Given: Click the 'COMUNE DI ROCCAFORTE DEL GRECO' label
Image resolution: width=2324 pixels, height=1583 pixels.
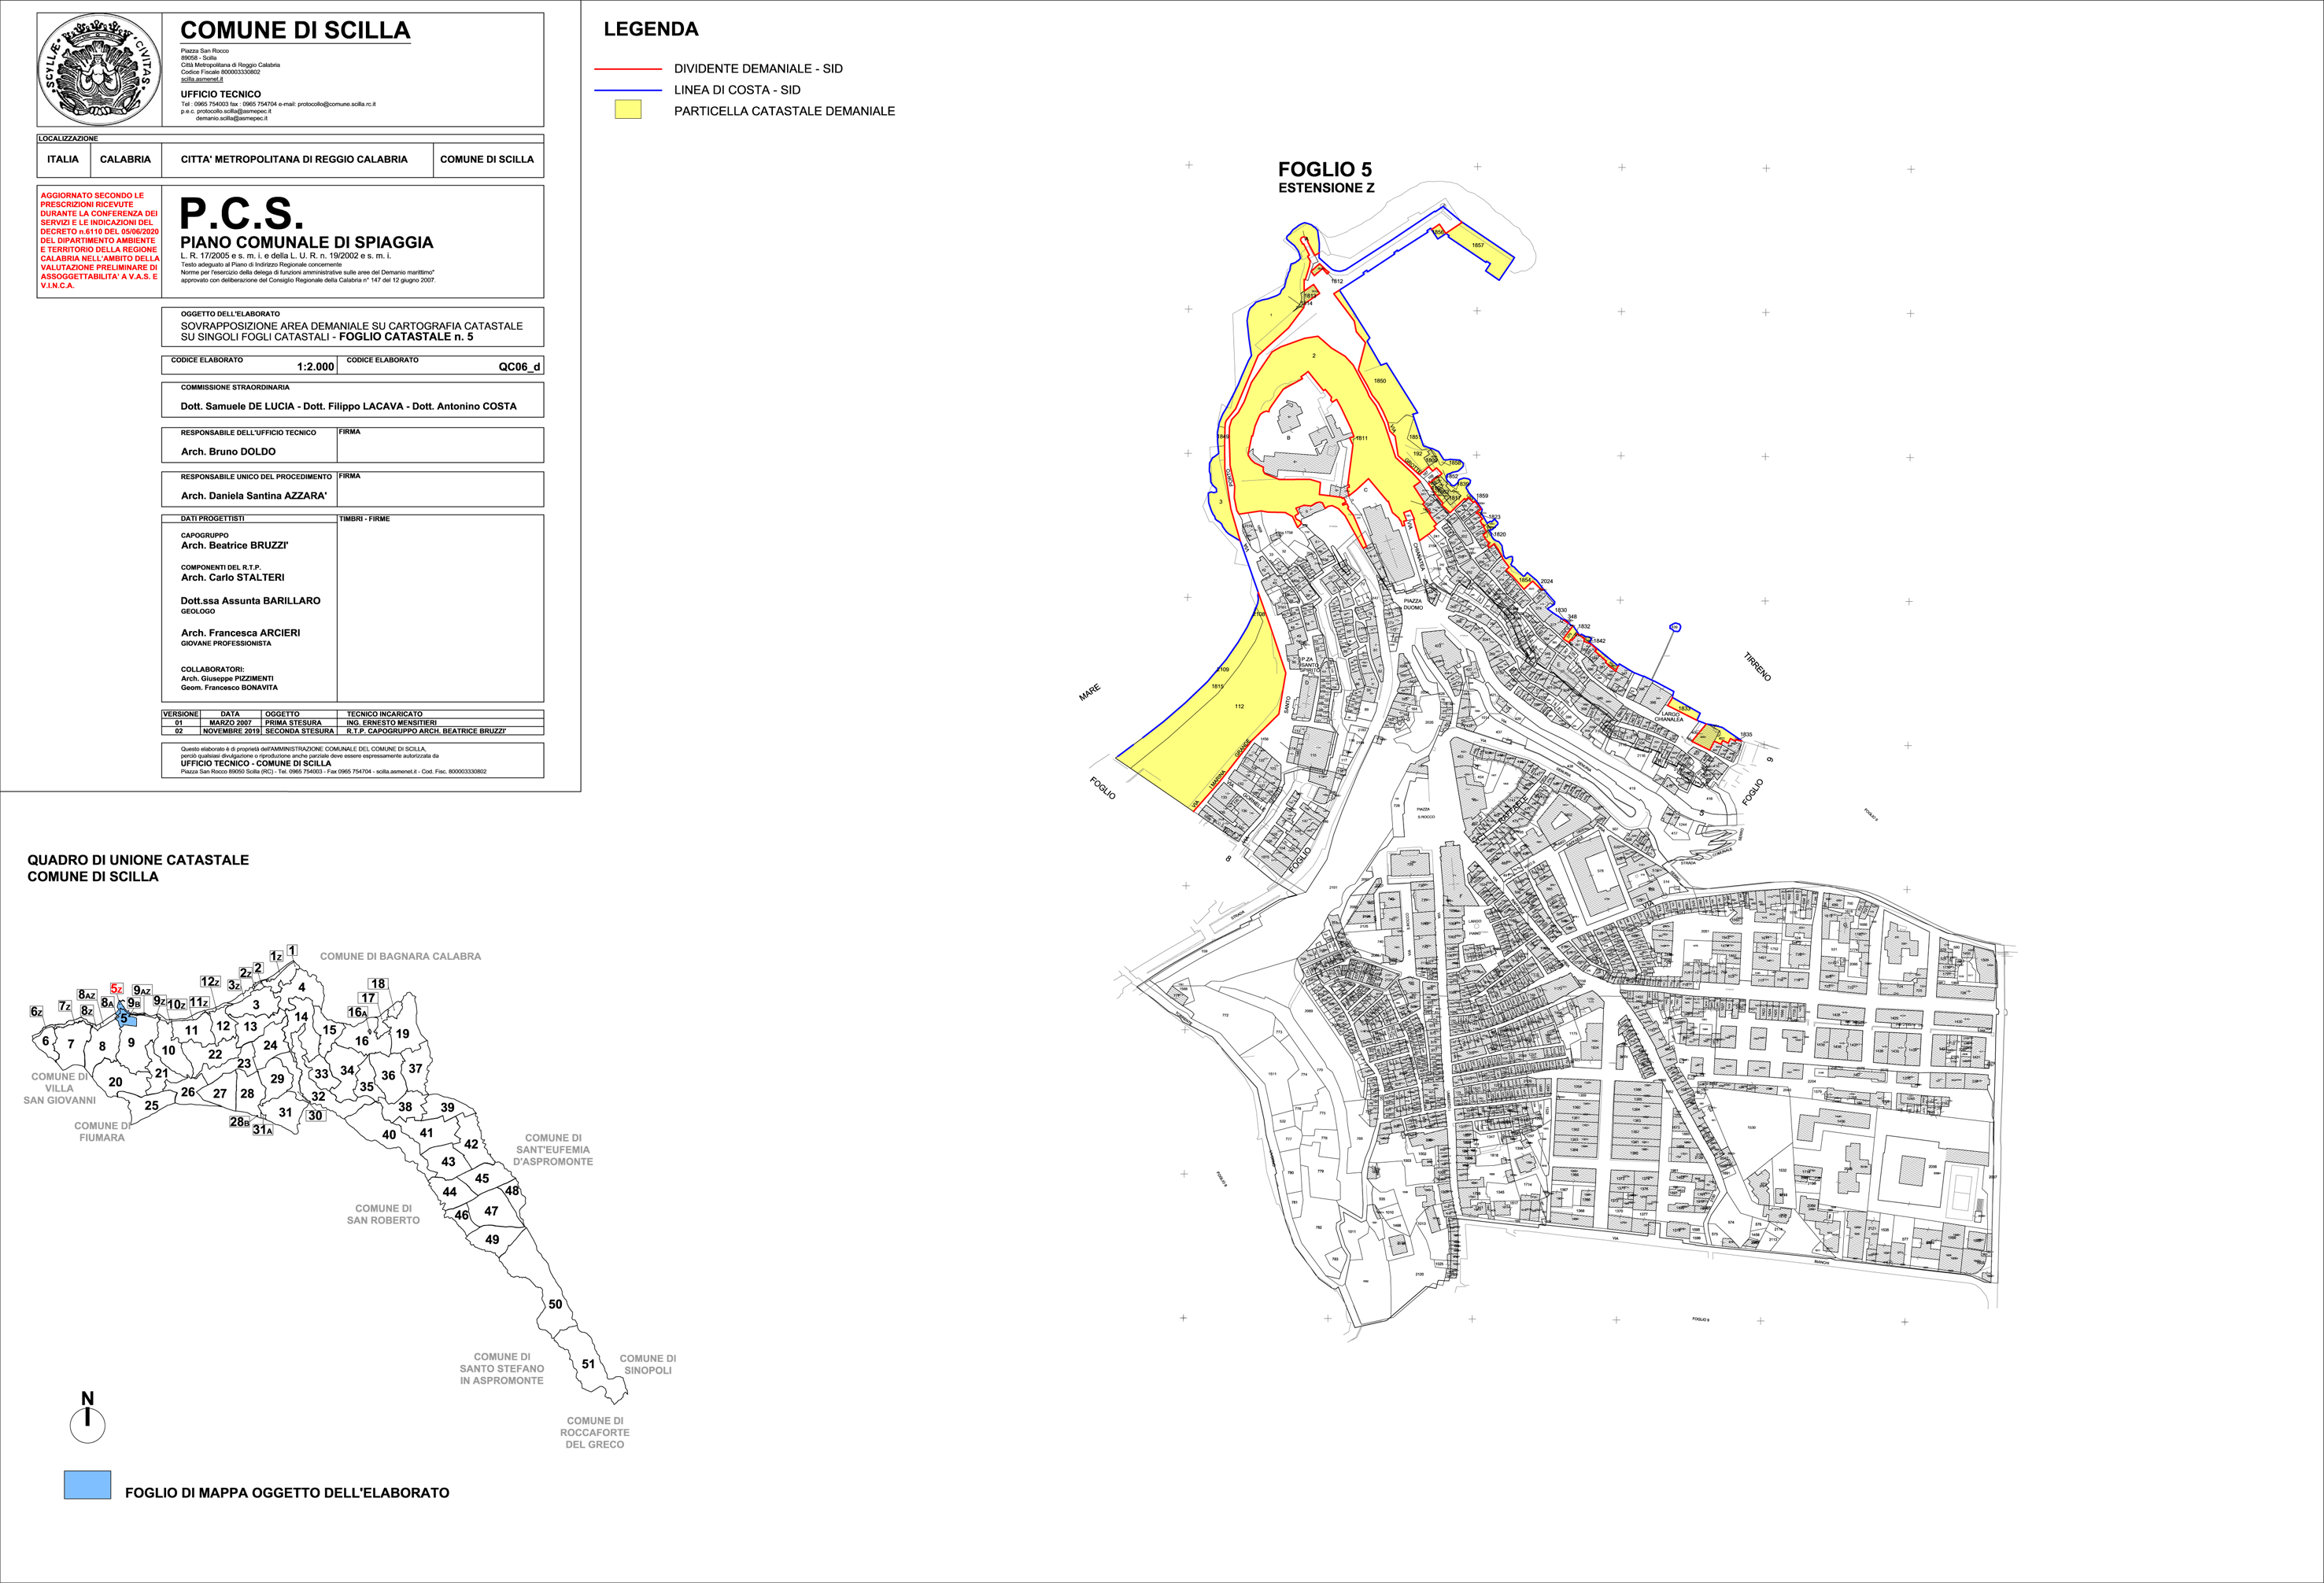Looking at the screenshot, I should pos(595,1433).
